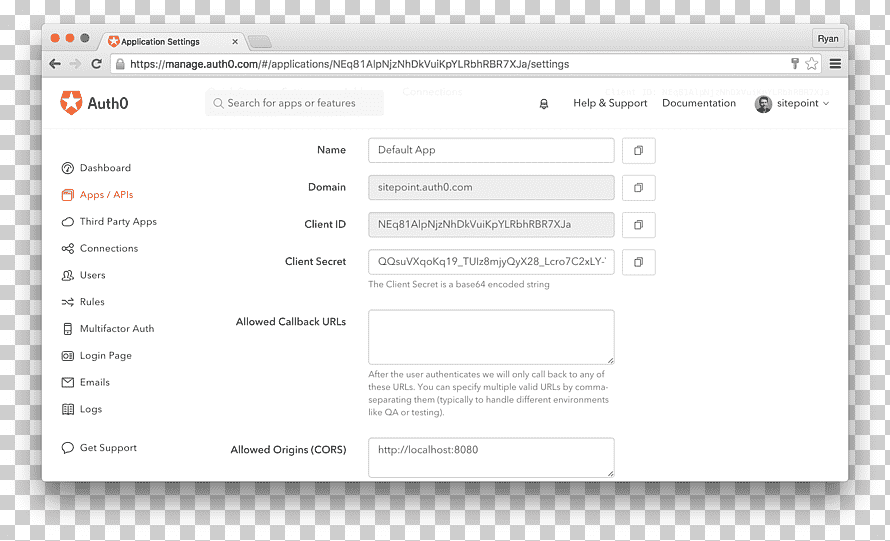
Task: Click the search magnifier icon
Action: click(x=218, y=103)
